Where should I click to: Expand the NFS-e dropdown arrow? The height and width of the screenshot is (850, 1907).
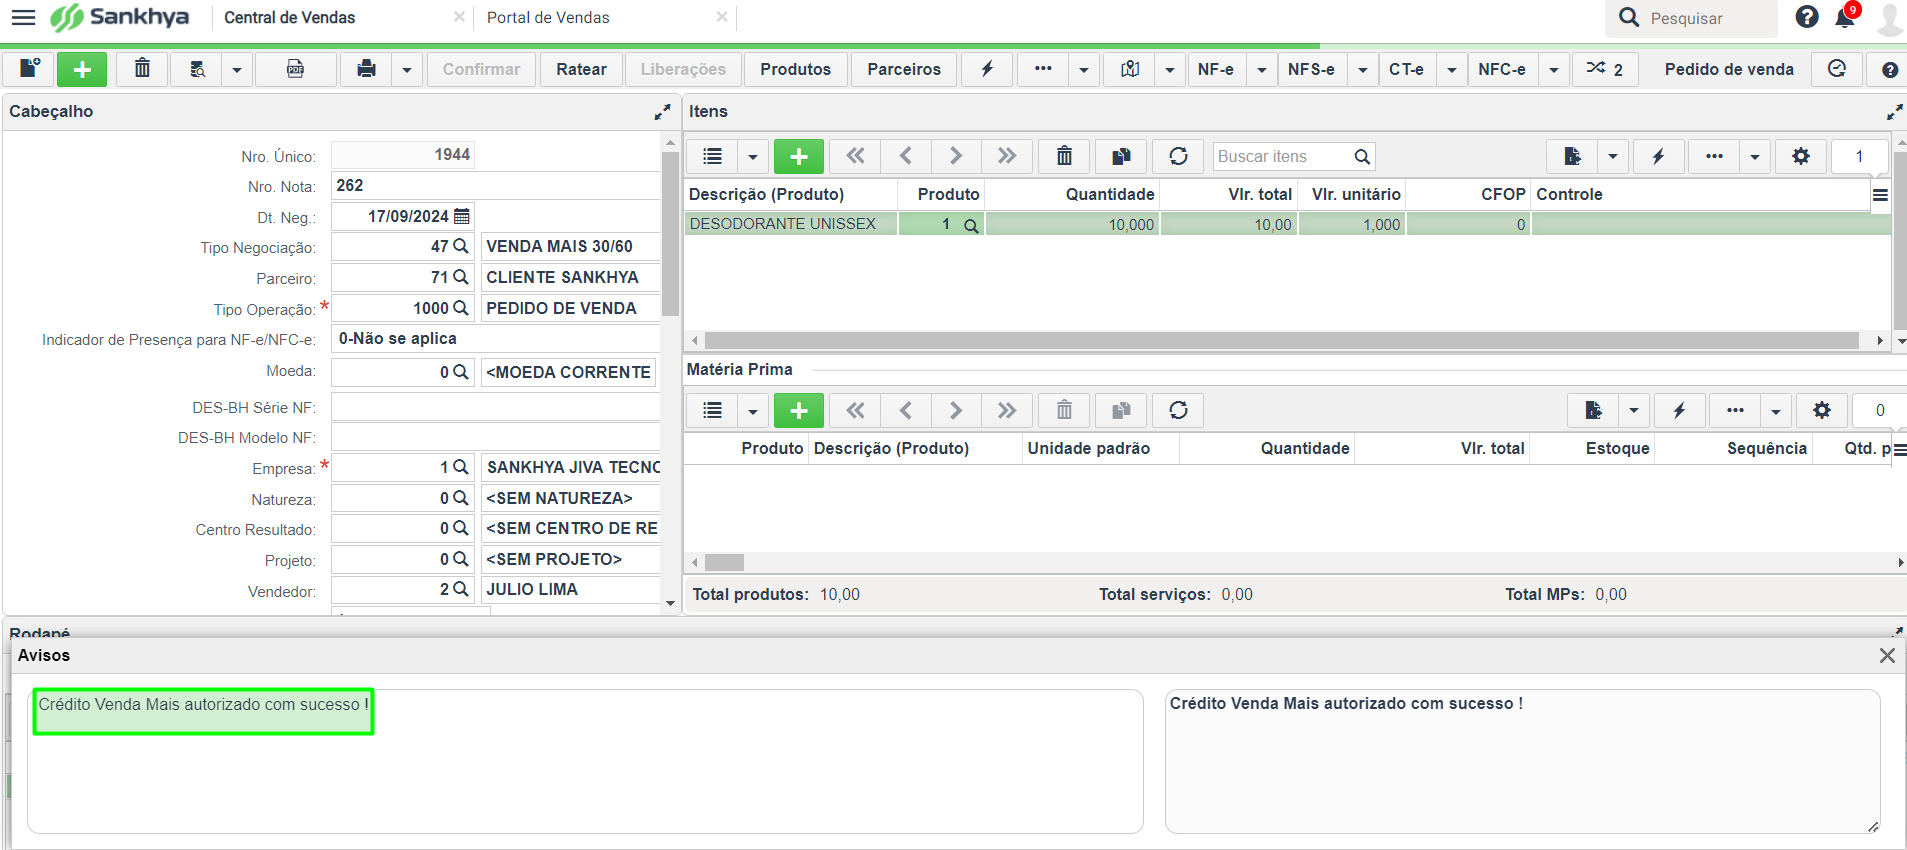pyautogui.click(x=1362, y=69)
